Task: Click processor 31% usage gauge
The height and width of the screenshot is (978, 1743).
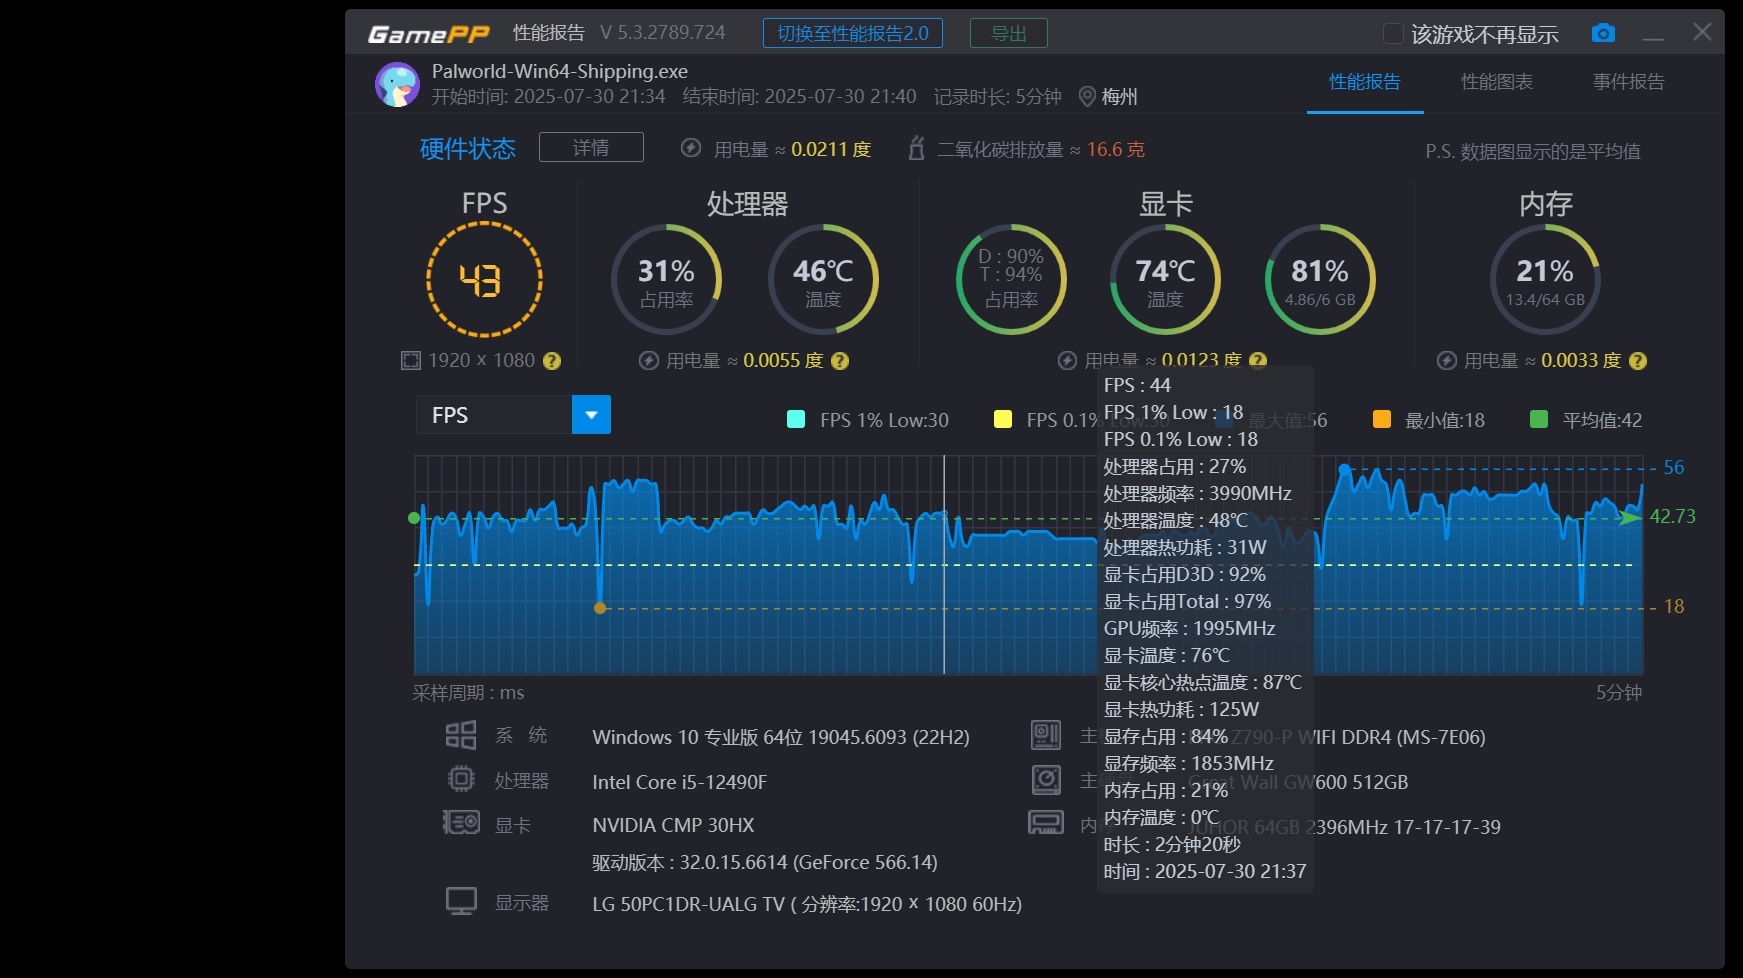Action: click(x=667, y=280)
